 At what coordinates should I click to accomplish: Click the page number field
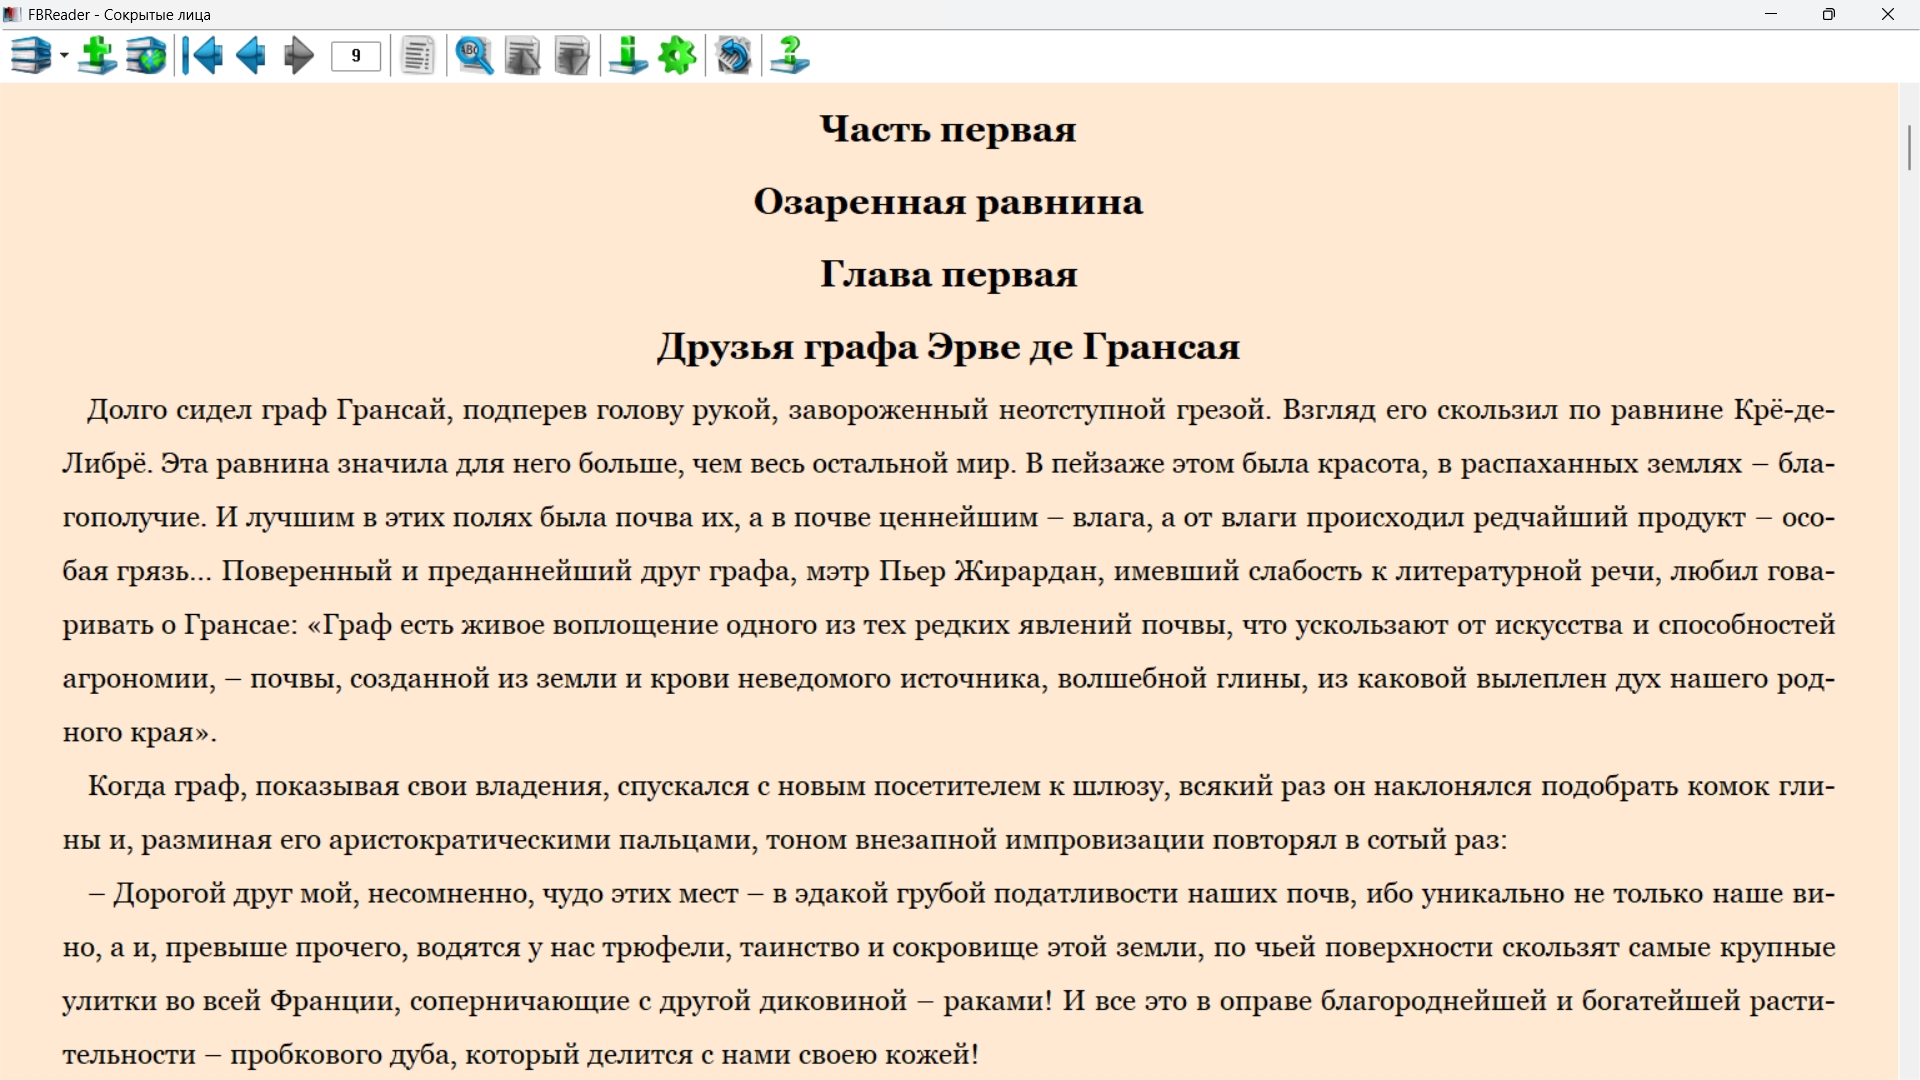pyautogui.click(x=356, y=56)
